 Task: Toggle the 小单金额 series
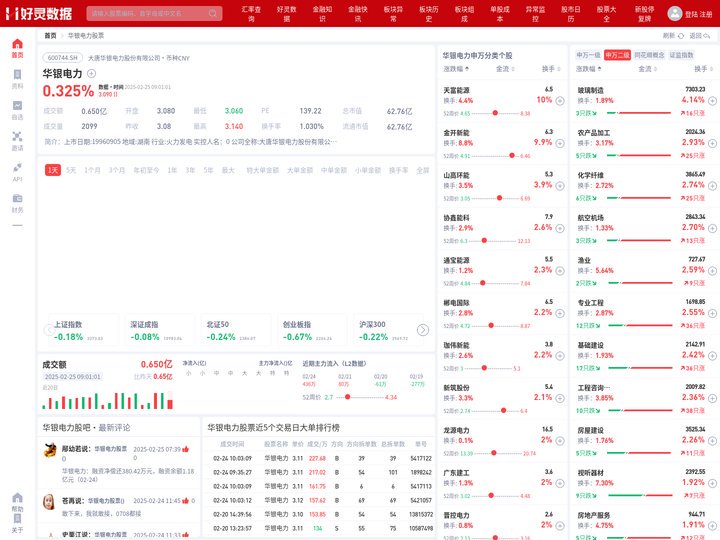[368, 170]
